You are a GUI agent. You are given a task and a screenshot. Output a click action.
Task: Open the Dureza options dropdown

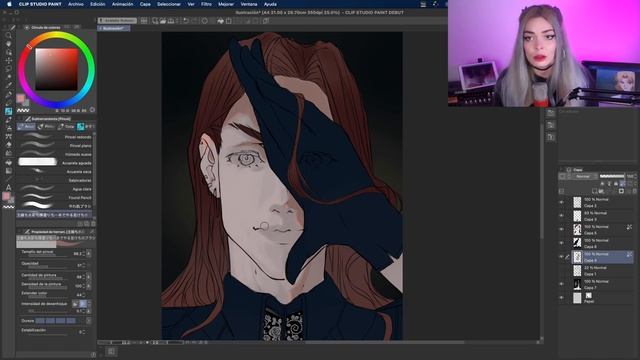pos(89,321)
